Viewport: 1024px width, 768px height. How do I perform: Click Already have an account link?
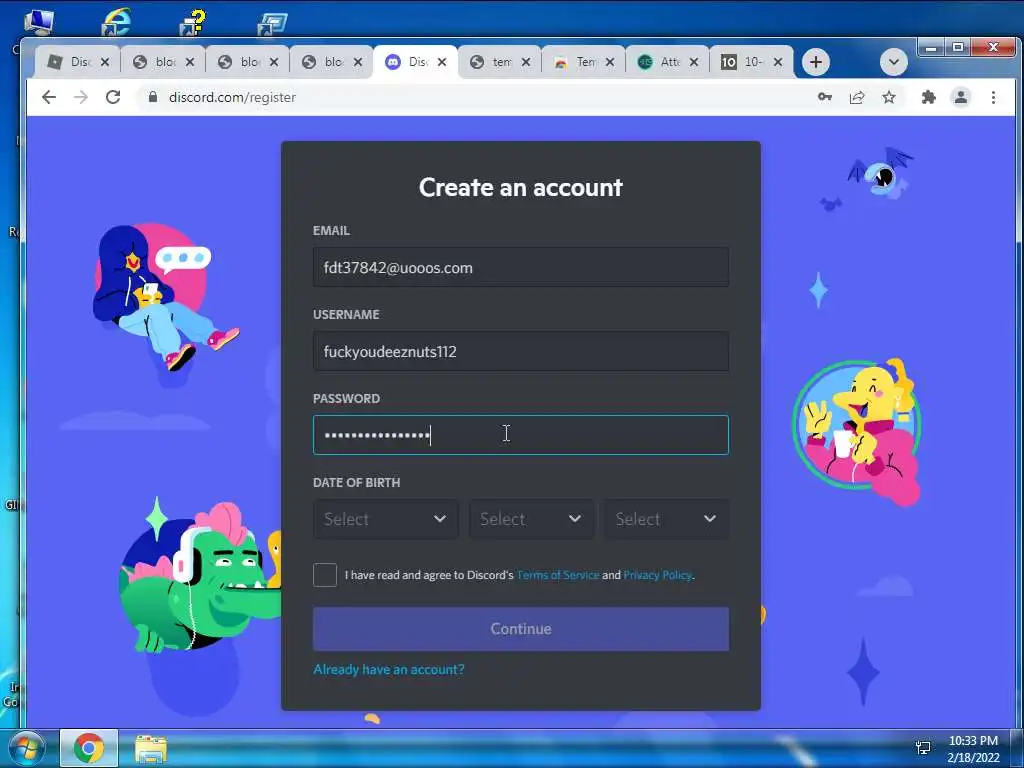click(389, 669)
